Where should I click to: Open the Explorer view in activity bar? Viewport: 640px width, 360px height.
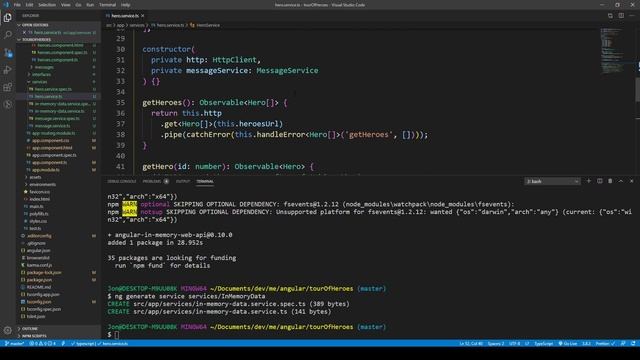pos(8,18)
